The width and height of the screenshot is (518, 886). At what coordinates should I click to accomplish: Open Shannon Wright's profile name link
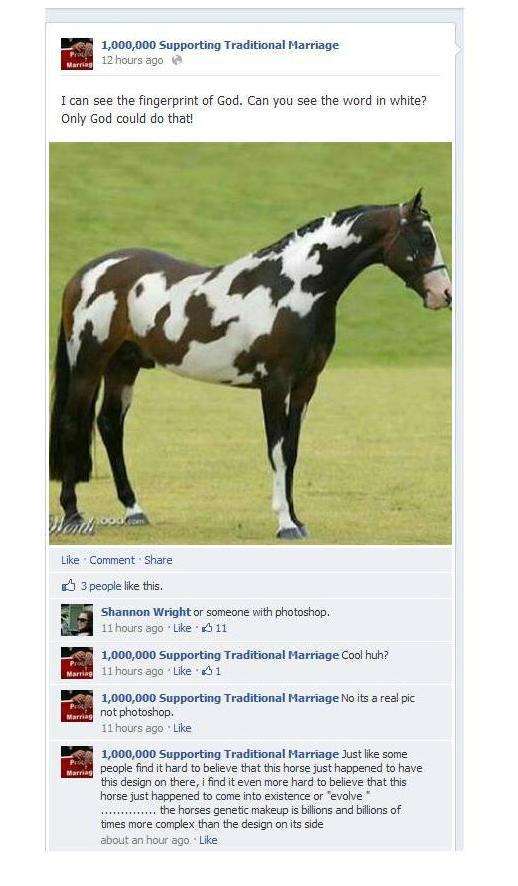146,612
